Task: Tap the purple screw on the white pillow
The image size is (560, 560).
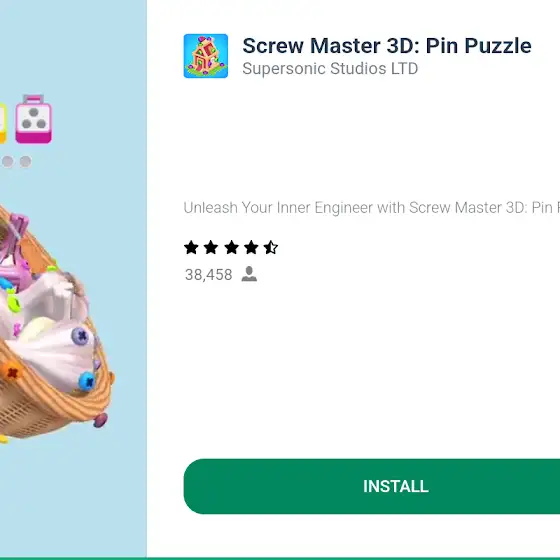Action: pyautogui.click(x=80, y=336)
